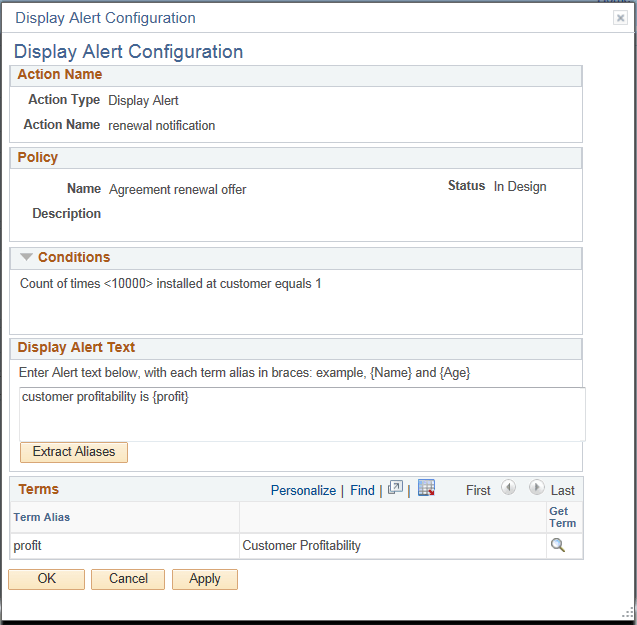The image size is (637, 625).
Task: Open Terms grid in new window icon
Action: coord(395,487)
